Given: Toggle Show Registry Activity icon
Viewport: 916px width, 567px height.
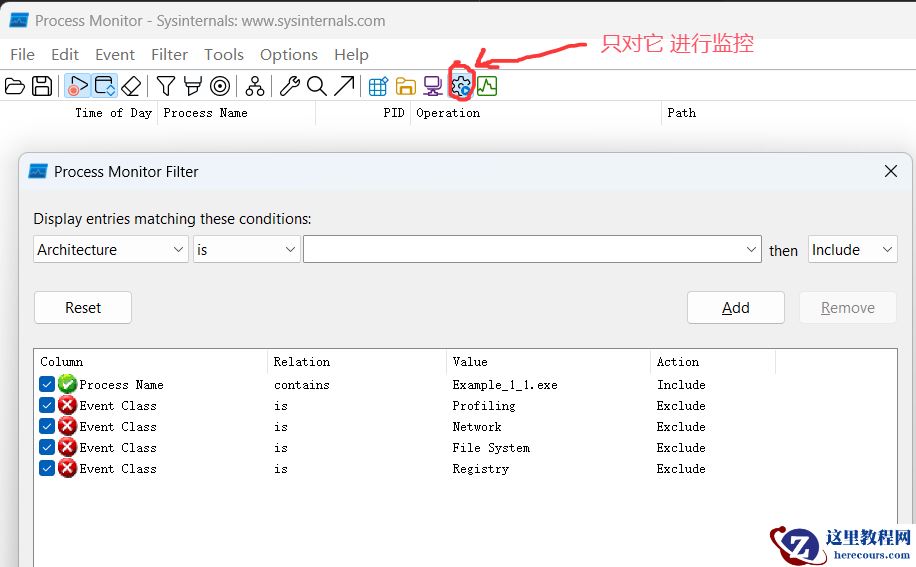Looking at the screenshot, I should tap(378, 87).
